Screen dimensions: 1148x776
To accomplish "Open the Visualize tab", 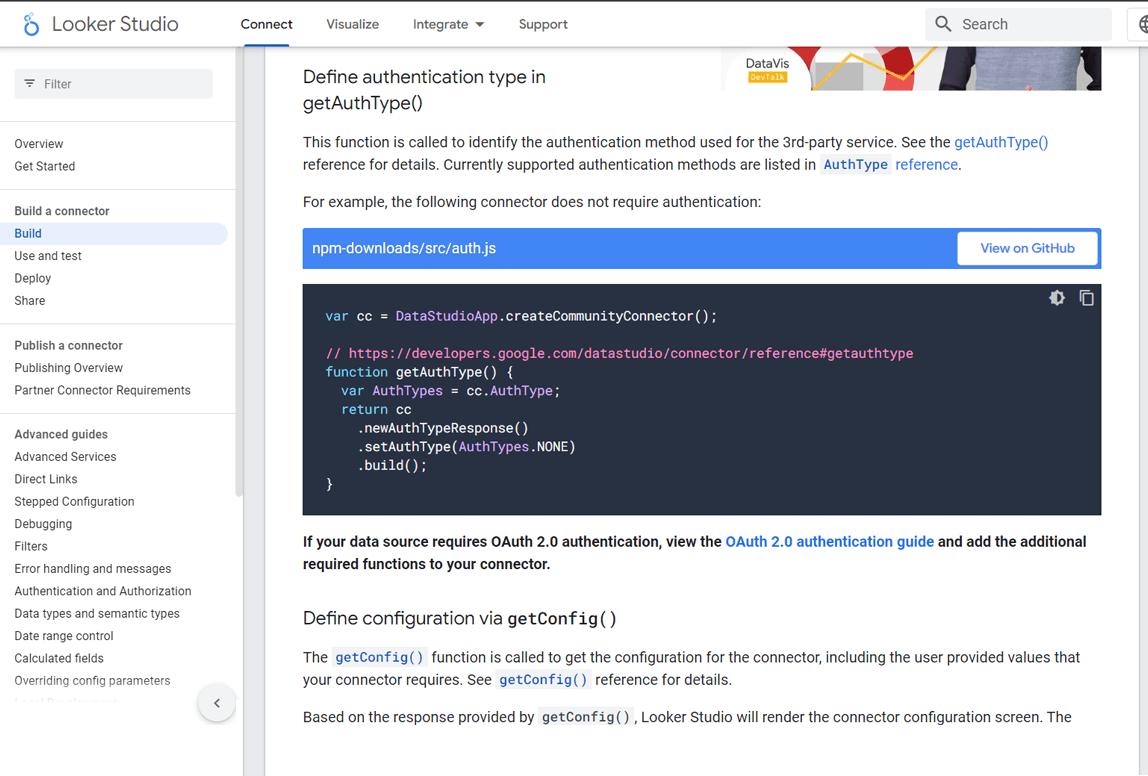I will coord(352,24).
